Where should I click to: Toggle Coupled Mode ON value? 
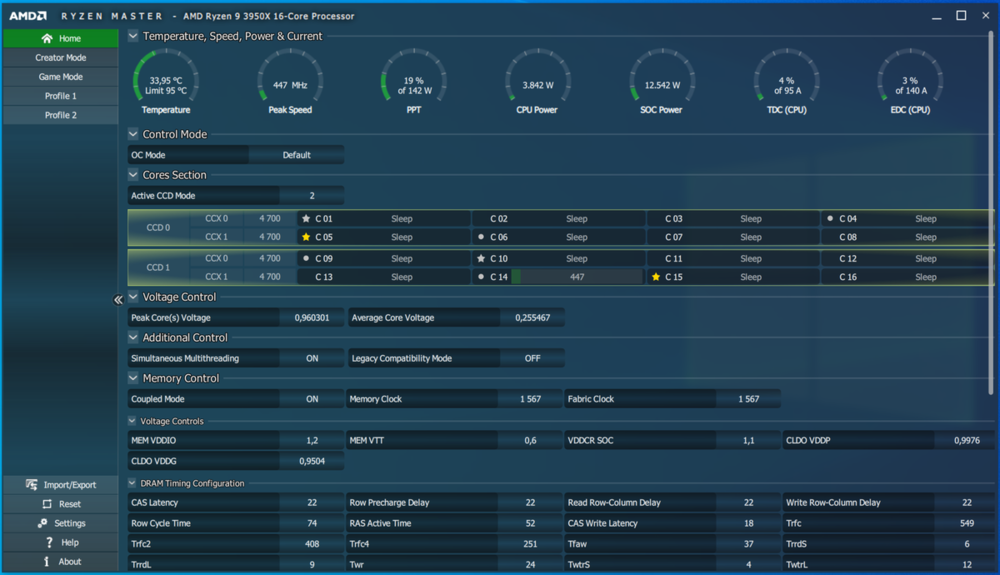tap(312, 399)
